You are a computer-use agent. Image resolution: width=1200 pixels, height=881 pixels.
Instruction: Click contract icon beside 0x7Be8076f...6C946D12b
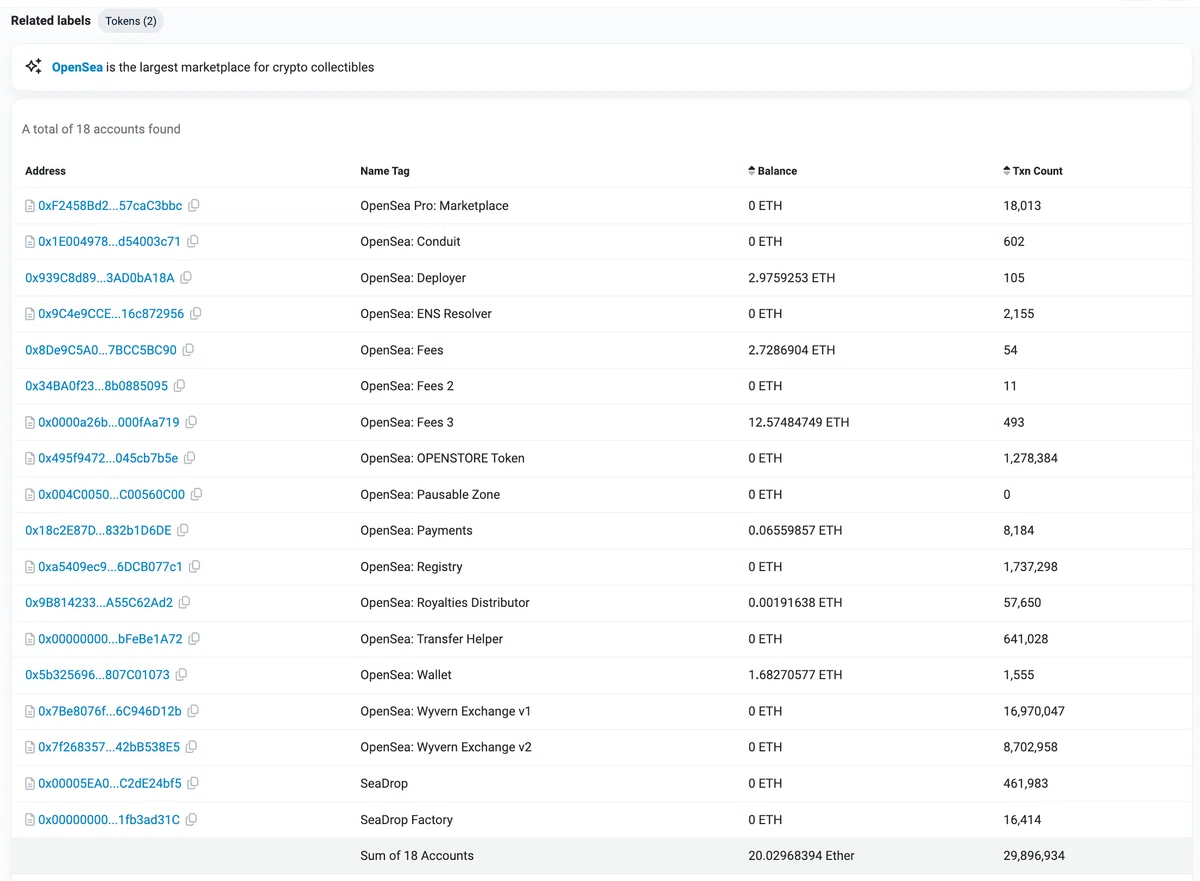coord(30,711)
